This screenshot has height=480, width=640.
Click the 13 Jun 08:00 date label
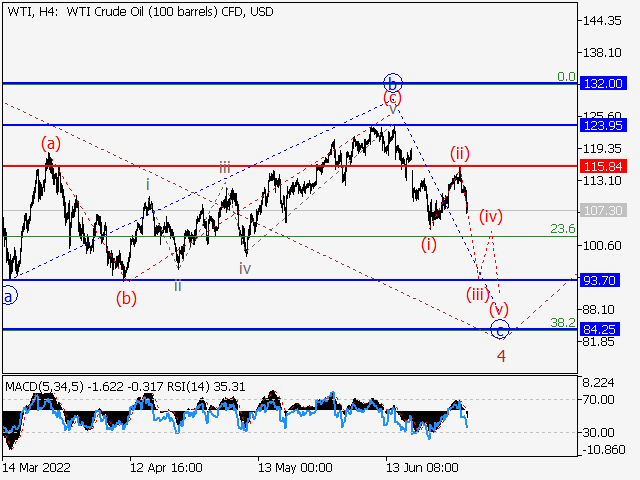(x=422, y=467)
